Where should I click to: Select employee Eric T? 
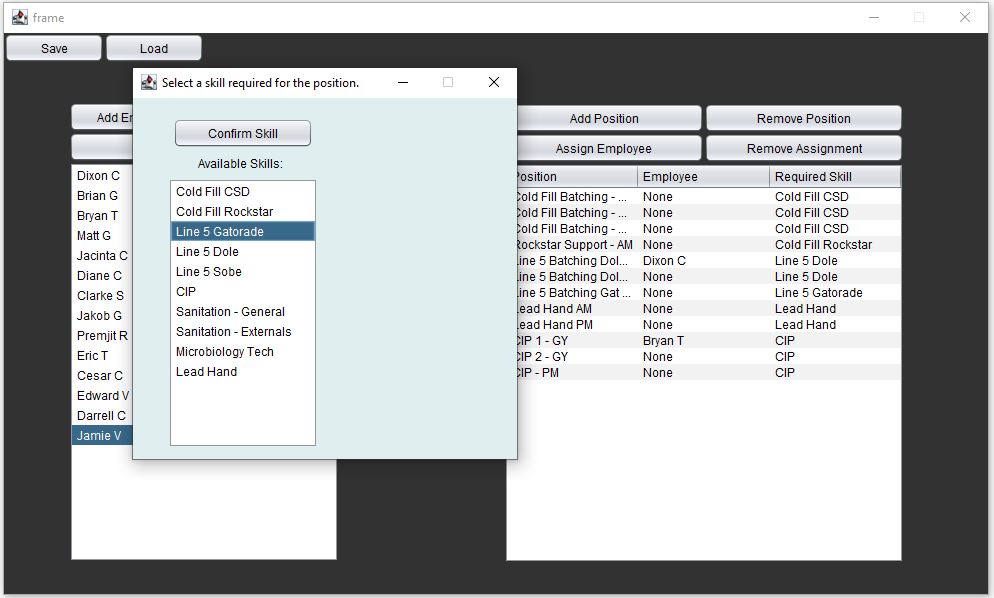pos(102,356)
